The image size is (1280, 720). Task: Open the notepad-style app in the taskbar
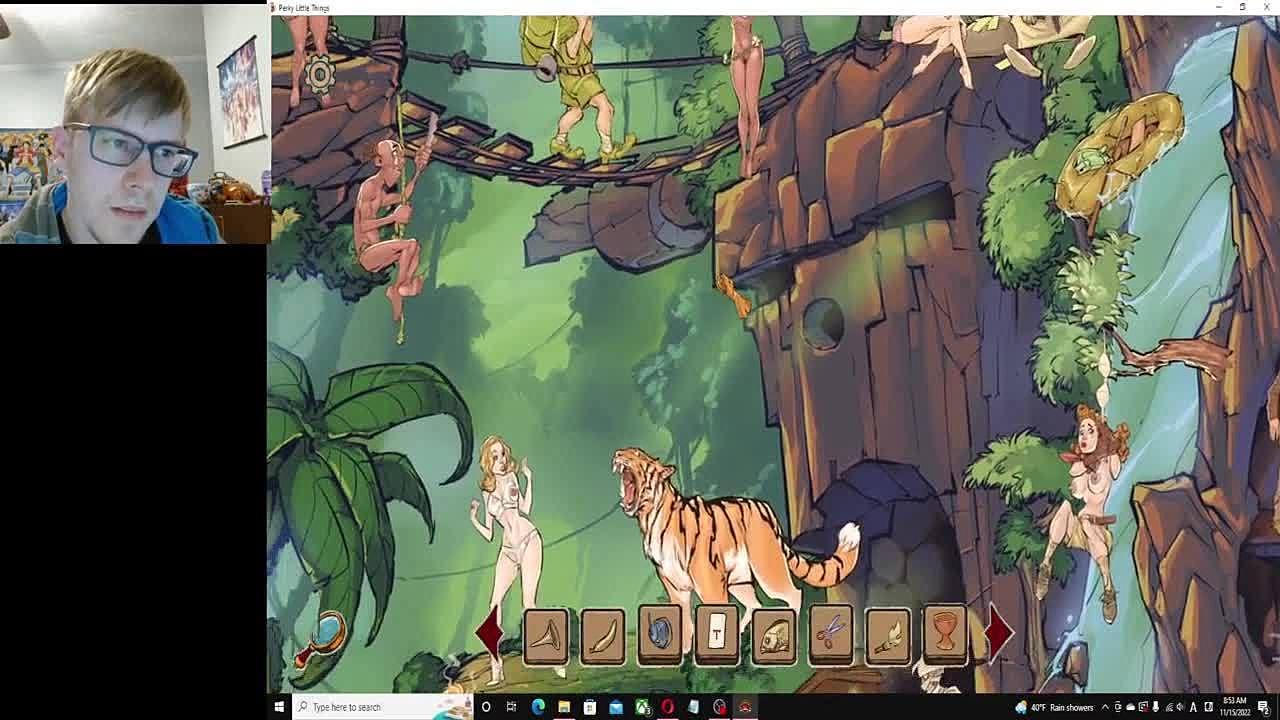(694, 707)
